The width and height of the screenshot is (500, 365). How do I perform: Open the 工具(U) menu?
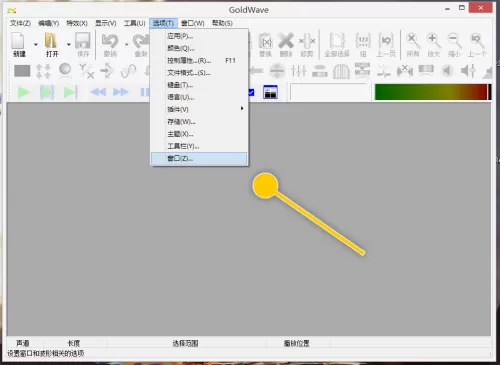tap(135, 23)
